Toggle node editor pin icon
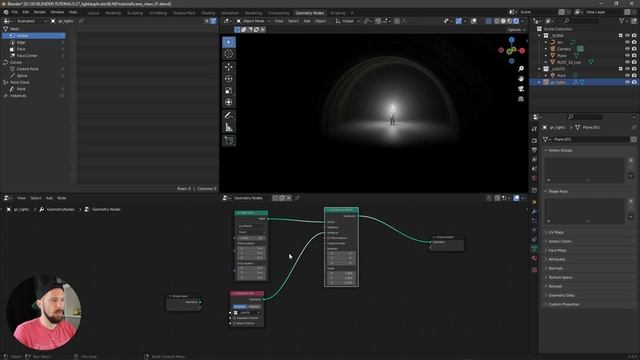640x360 pixels. [297, 198]
